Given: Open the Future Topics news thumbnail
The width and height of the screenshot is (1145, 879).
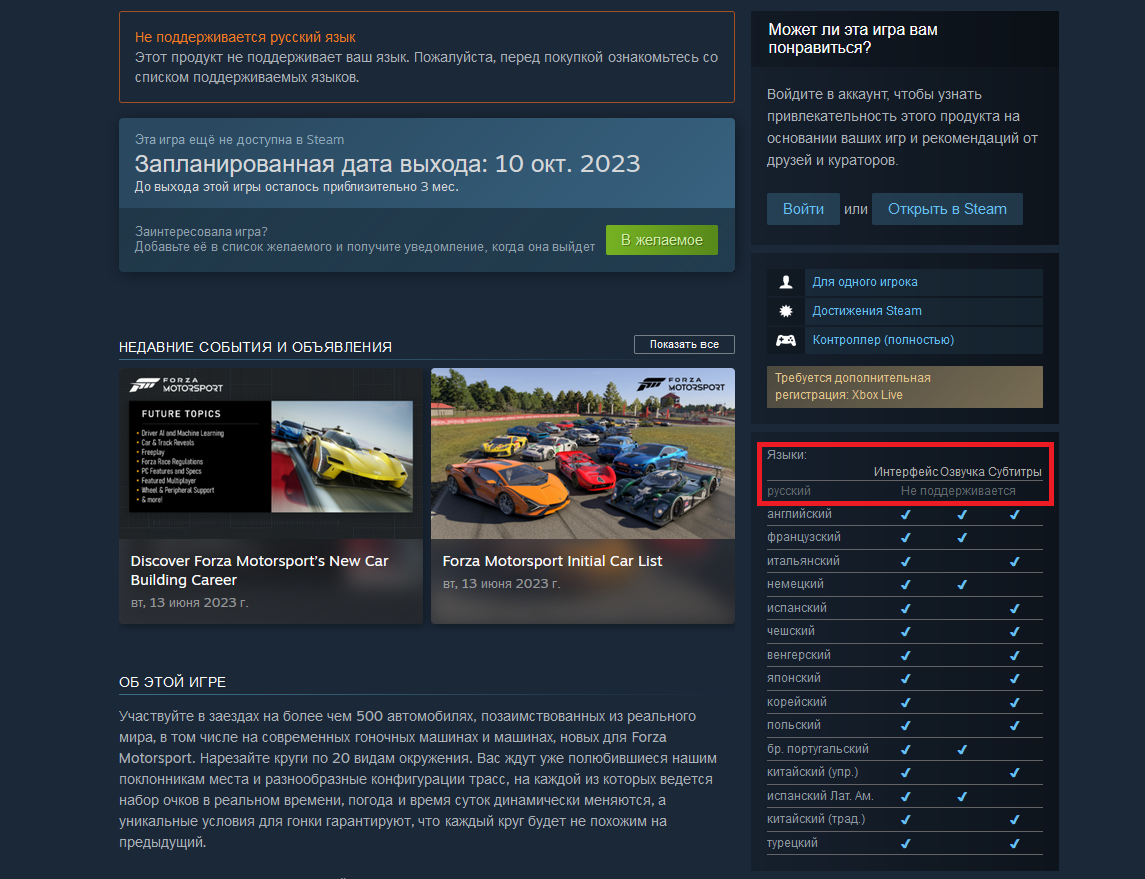Looking at the screenshot, I should 271,453.
